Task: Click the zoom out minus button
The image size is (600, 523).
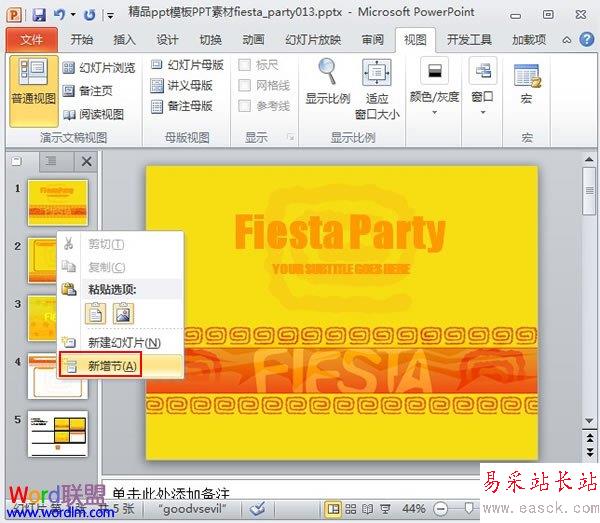Action: click(x=440, y=509)
